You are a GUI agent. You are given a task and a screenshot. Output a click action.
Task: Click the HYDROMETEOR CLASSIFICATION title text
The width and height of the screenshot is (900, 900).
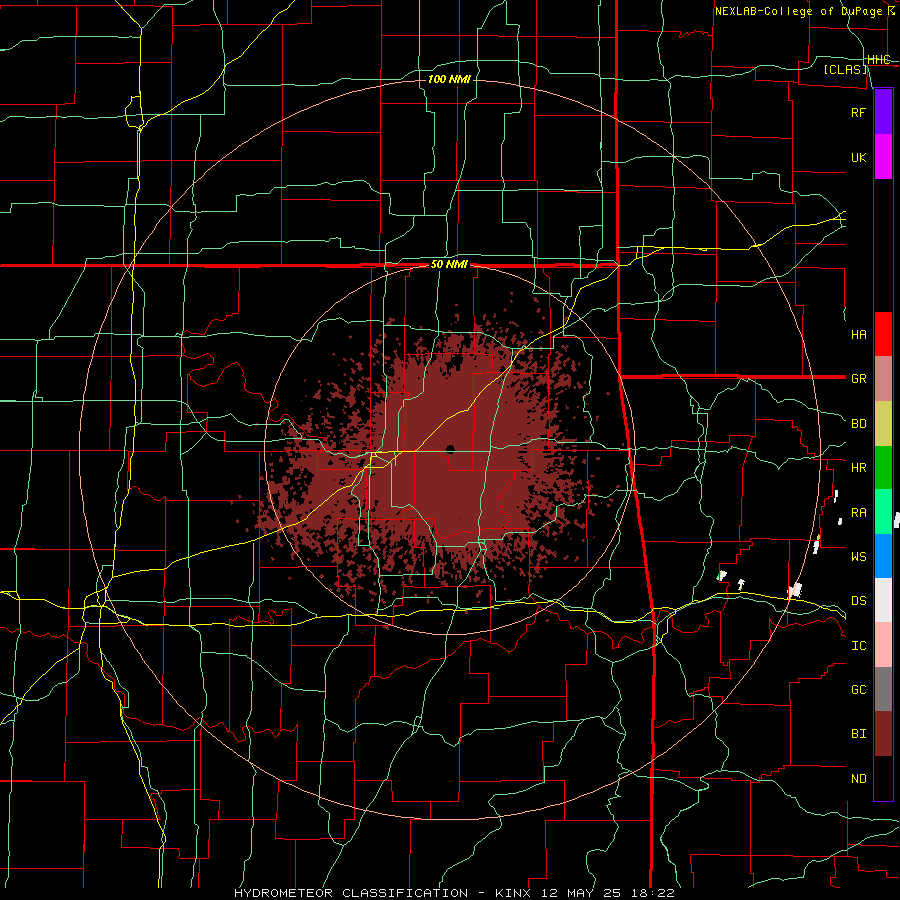pyautogui.click(x=351, y=893)
